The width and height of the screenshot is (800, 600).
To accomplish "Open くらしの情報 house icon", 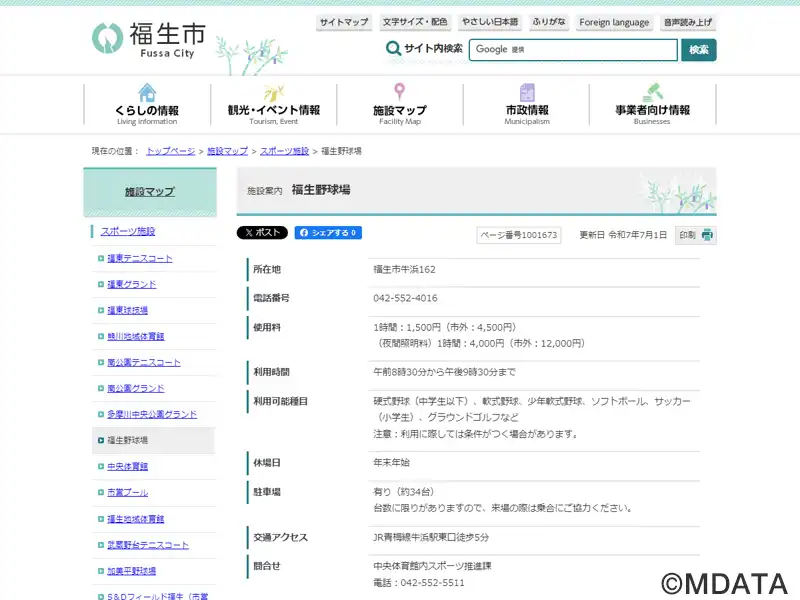I will [x=147, y=93].
